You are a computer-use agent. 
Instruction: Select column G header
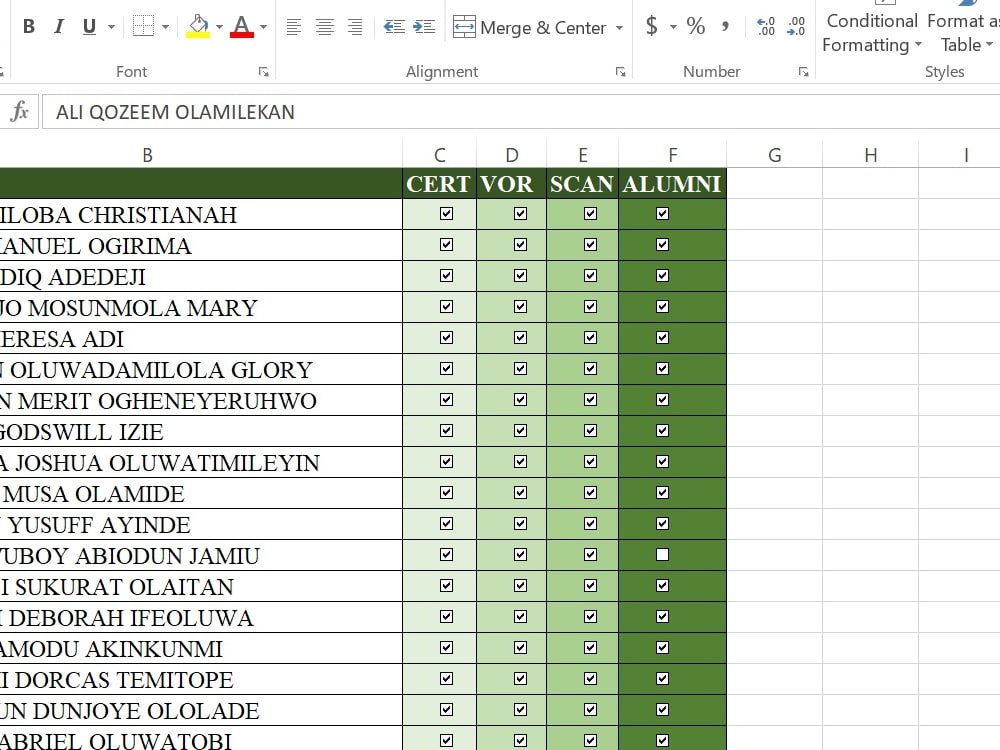coord(774,155)
